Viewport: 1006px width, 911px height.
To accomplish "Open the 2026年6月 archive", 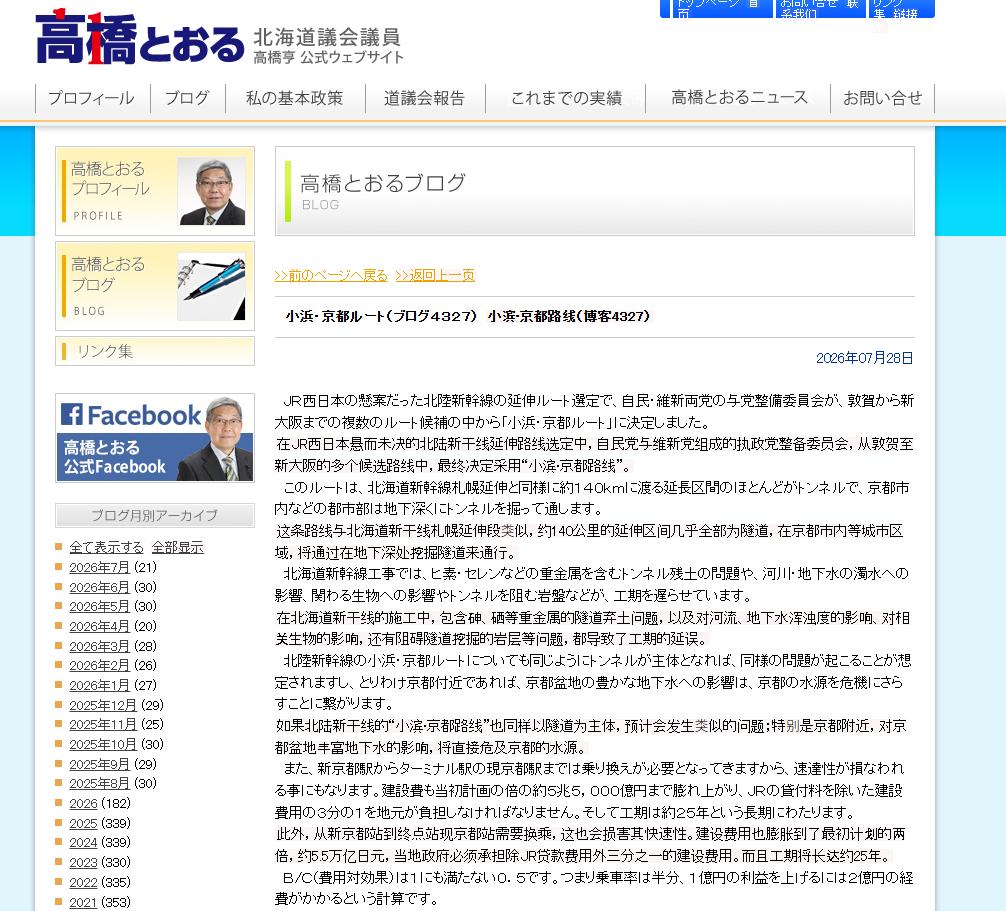I will [x=99, y=587].
